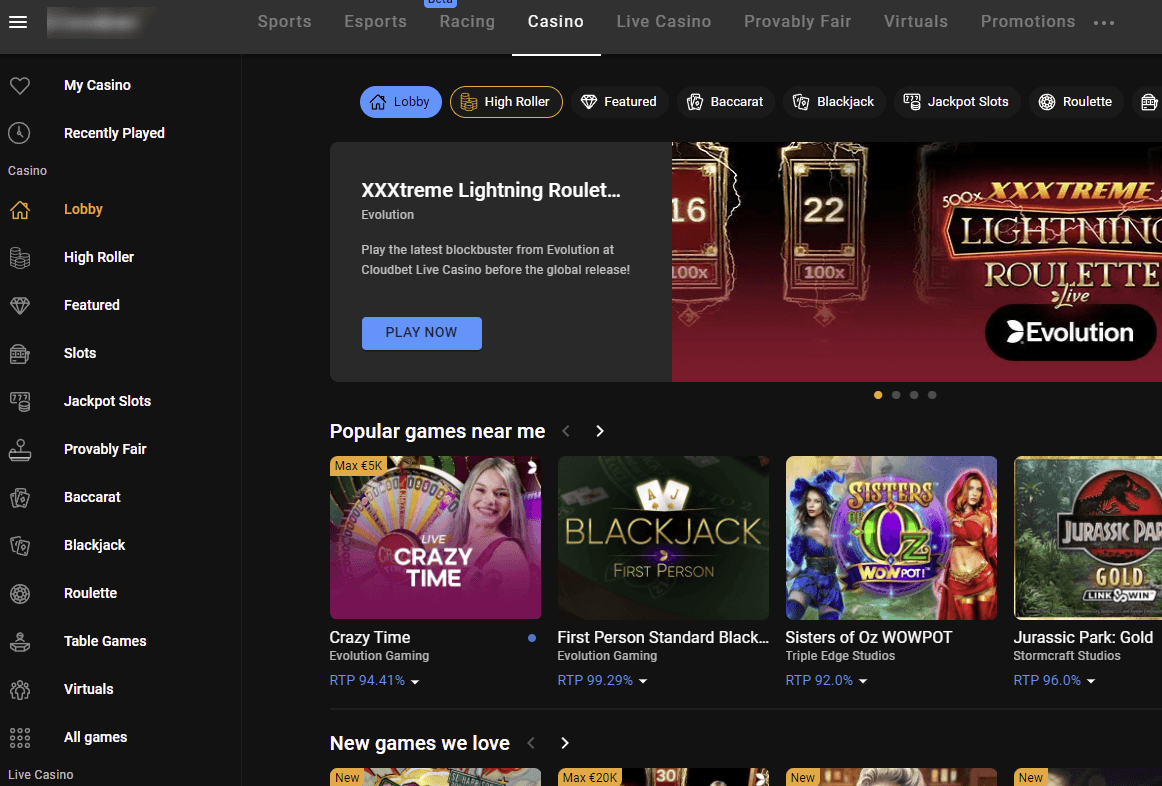1162x786 pixels.
Task: Expand the Crazy Time RTP 94.41% dropdown
Action: (415, 682)
